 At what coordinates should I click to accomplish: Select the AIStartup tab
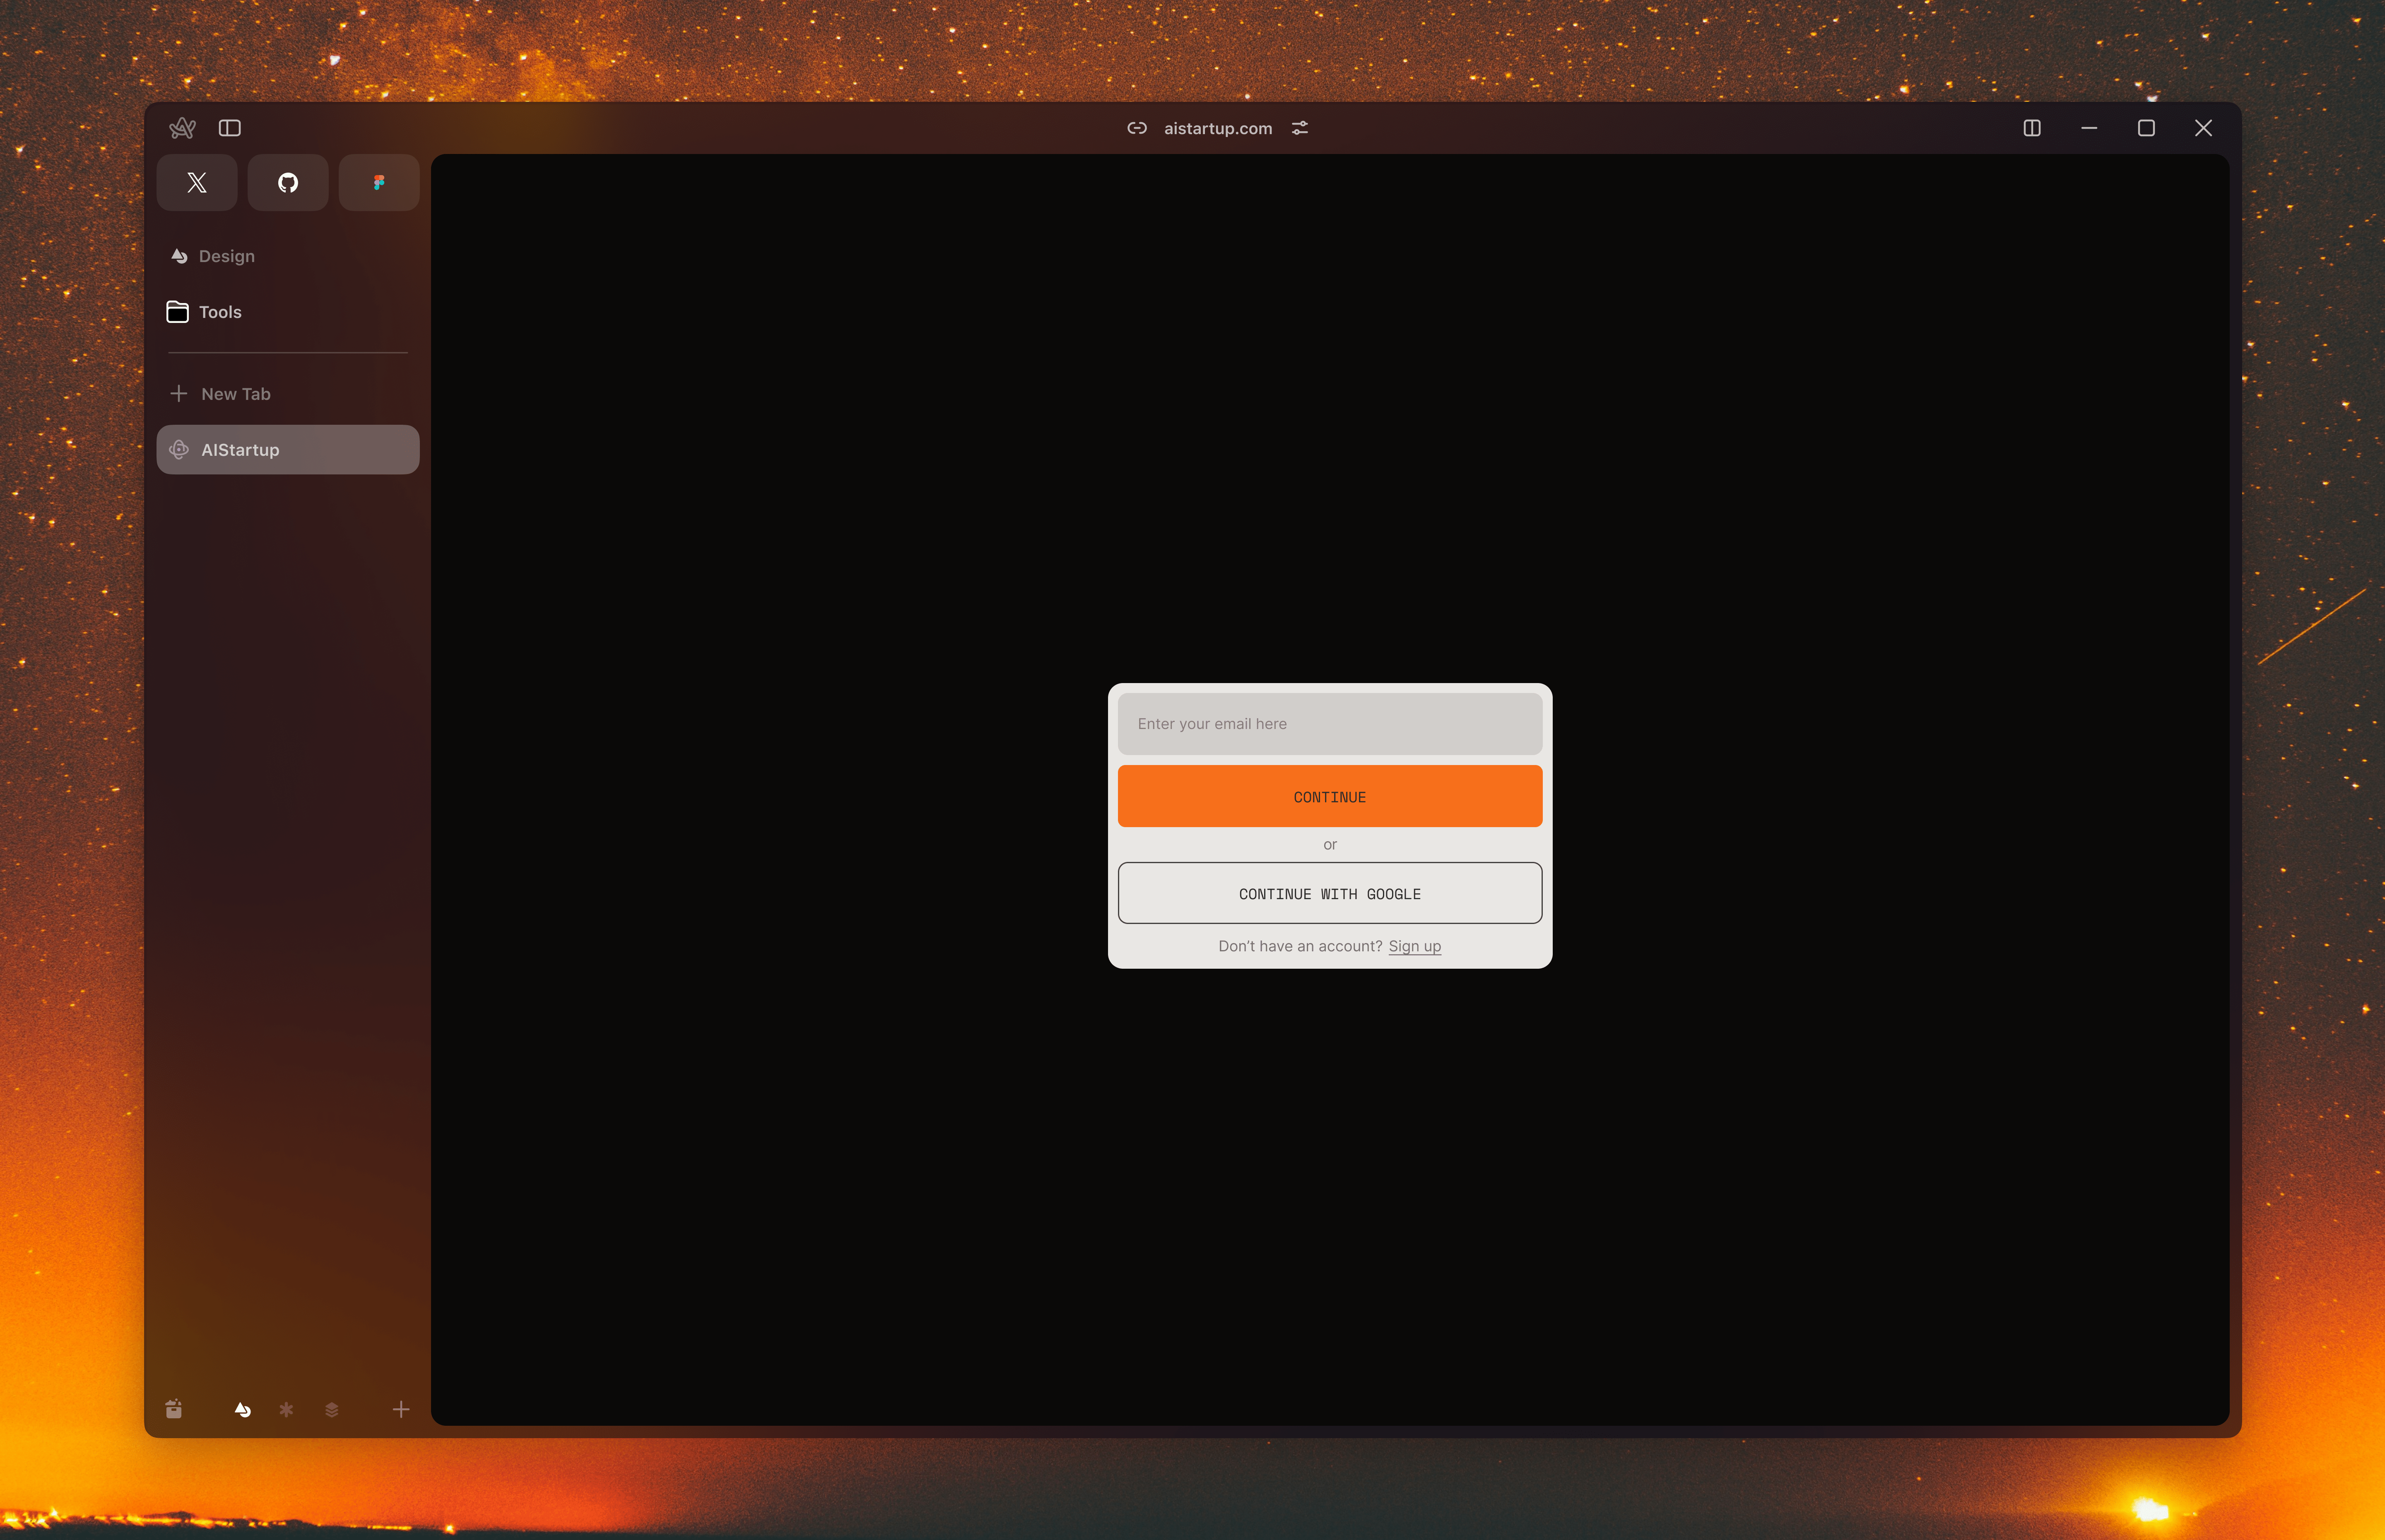(240, 449)
